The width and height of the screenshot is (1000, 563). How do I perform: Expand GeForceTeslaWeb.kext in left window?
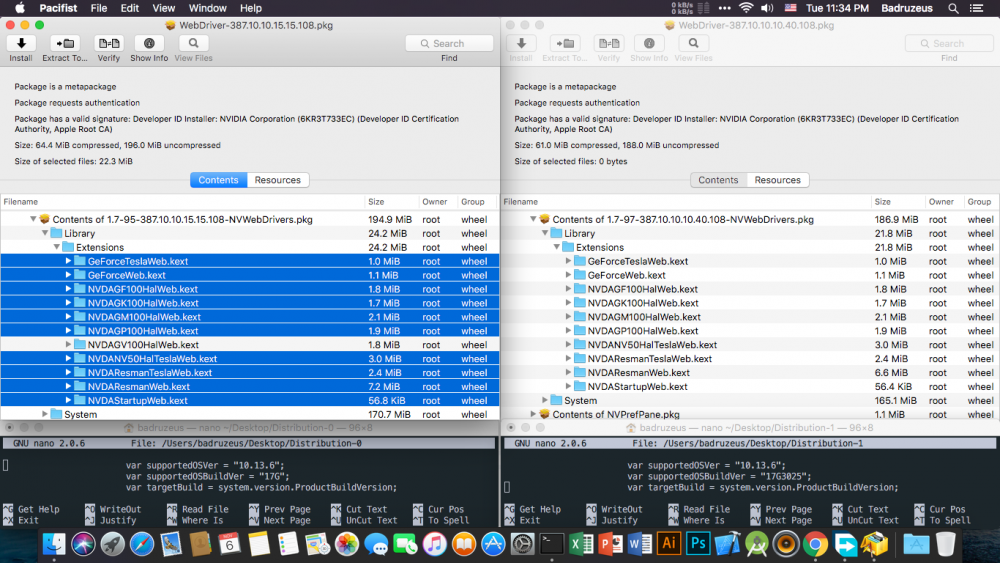click(x=68, y=261)
